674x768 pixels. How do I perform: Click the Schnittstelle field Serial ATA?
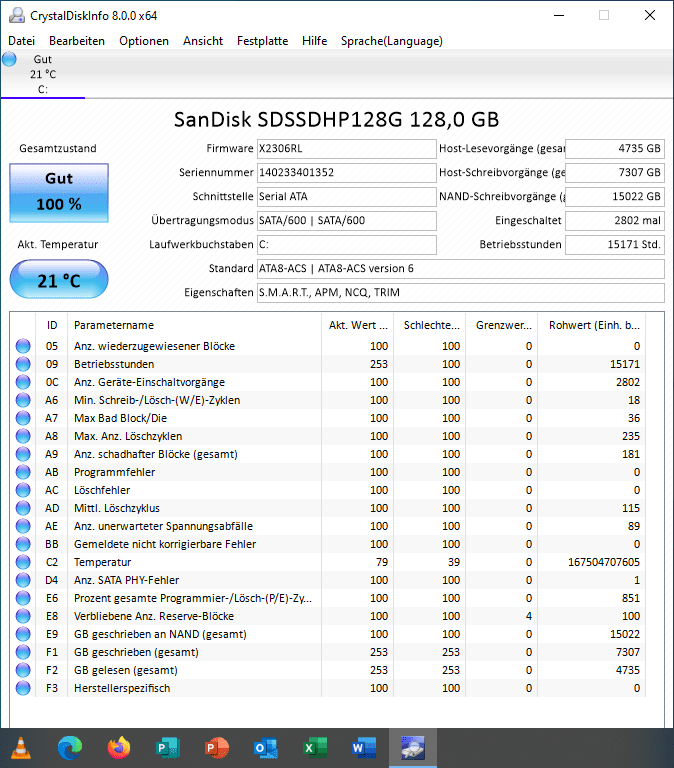tap(347, 196)
